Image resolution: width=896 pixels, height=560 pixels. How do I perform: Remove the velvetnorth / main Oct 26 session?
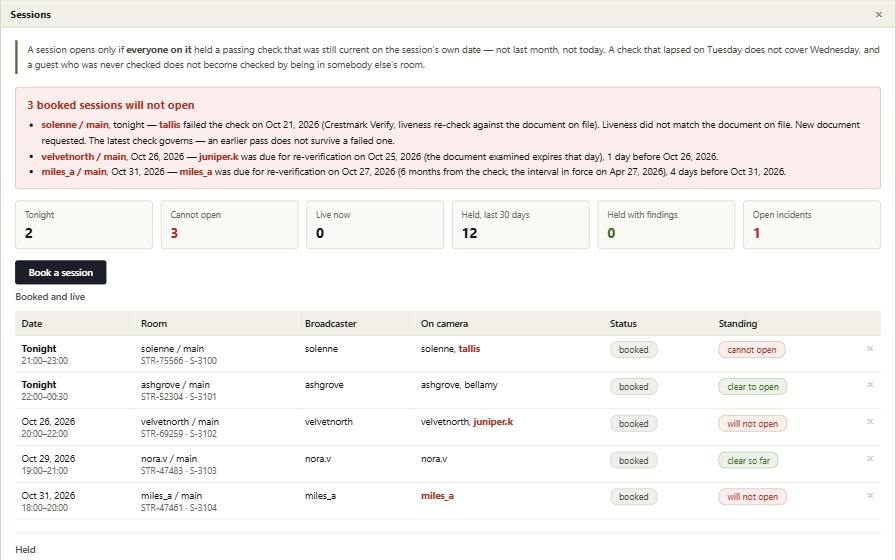pyautogui.click(x=870, y=422)
